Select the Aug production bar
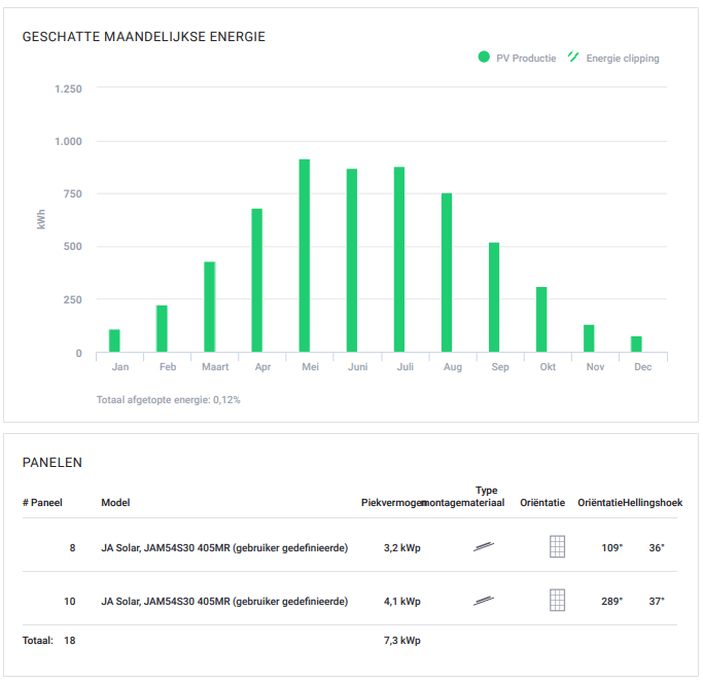The width and height of the screenshot is (703, 683). pos(447,273)
